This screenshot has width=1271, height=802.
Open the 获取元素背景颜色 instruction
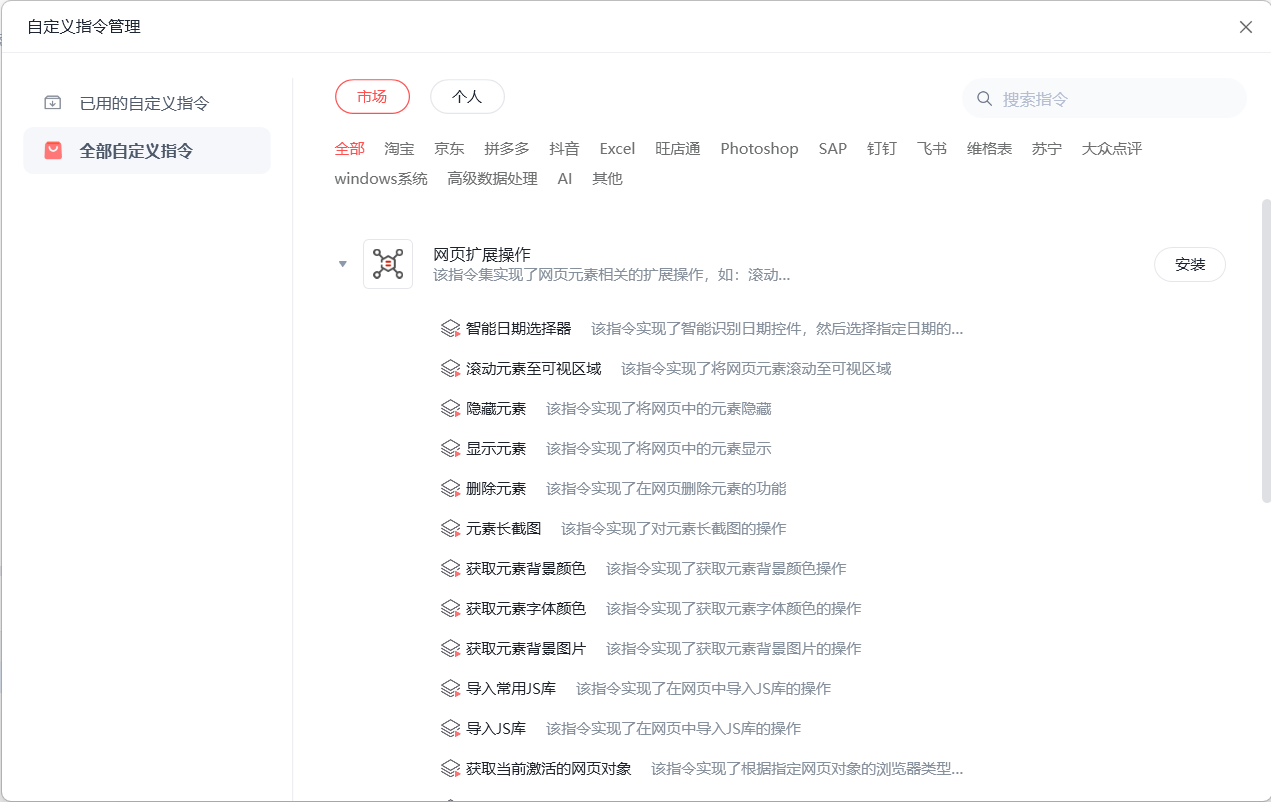point(526,568)
